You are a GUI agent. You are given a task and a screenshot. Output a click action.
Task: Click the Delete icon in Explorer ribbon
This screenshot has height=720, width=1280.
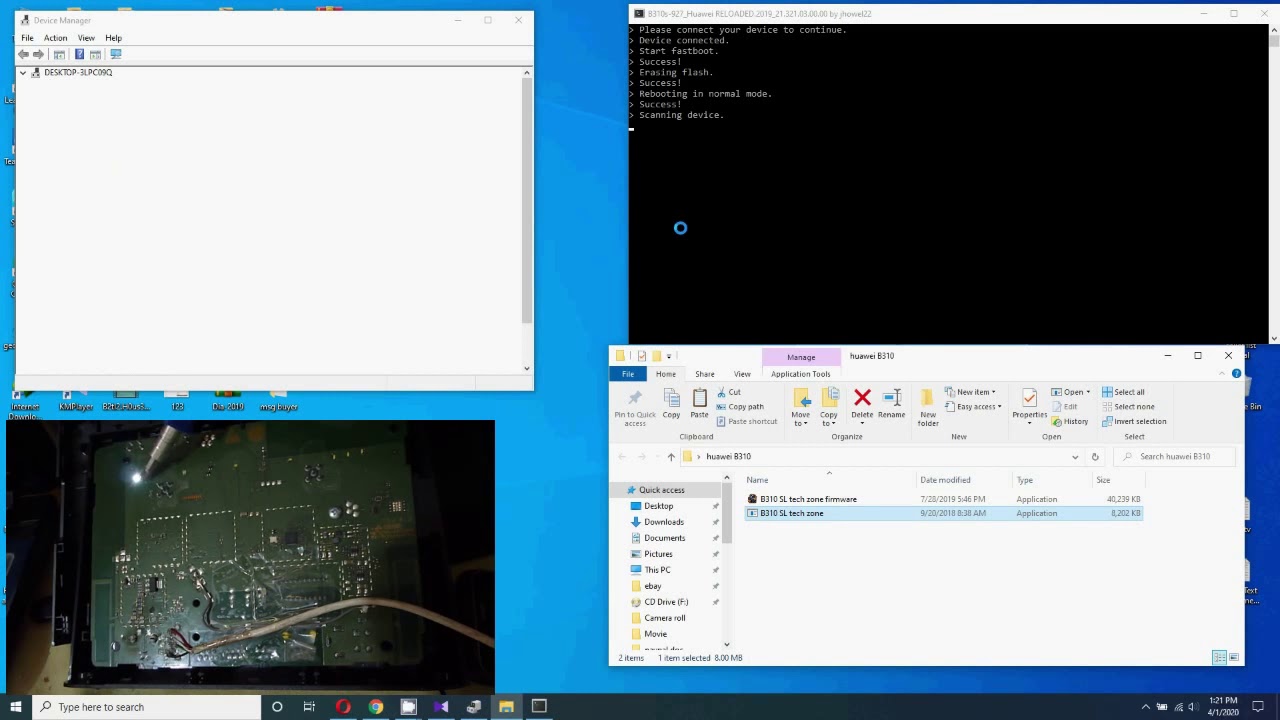click(x=862, y=399)
